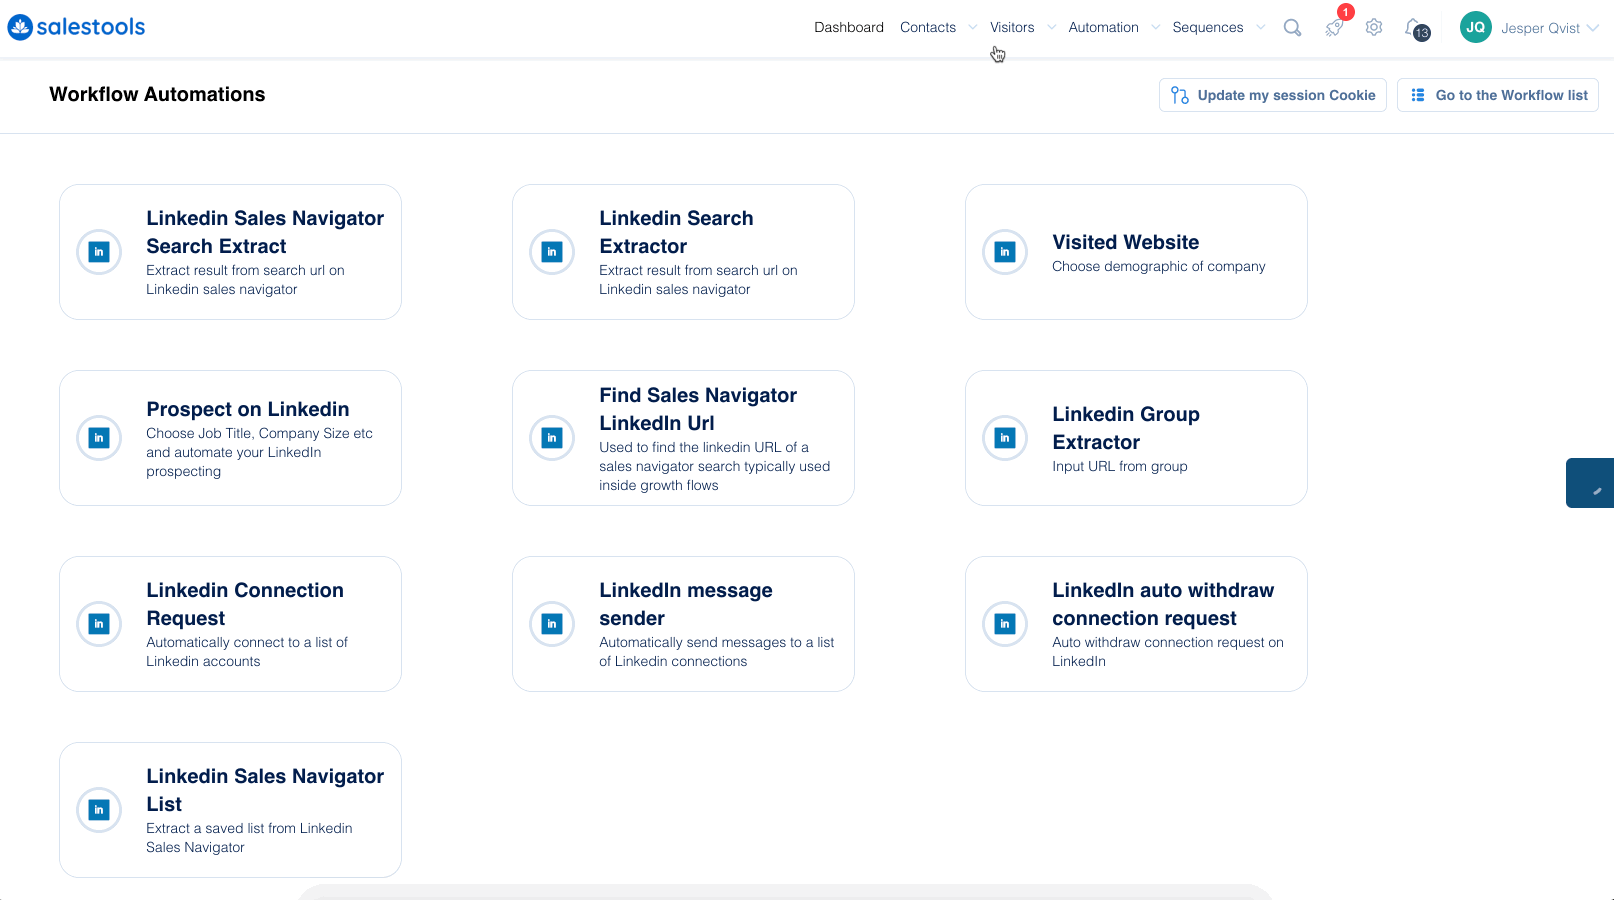This screenshot has width=1614, height=900.
Task: Click the Jesper Qvist user name
Action: pyautogui.click(x=1540, y=28)
